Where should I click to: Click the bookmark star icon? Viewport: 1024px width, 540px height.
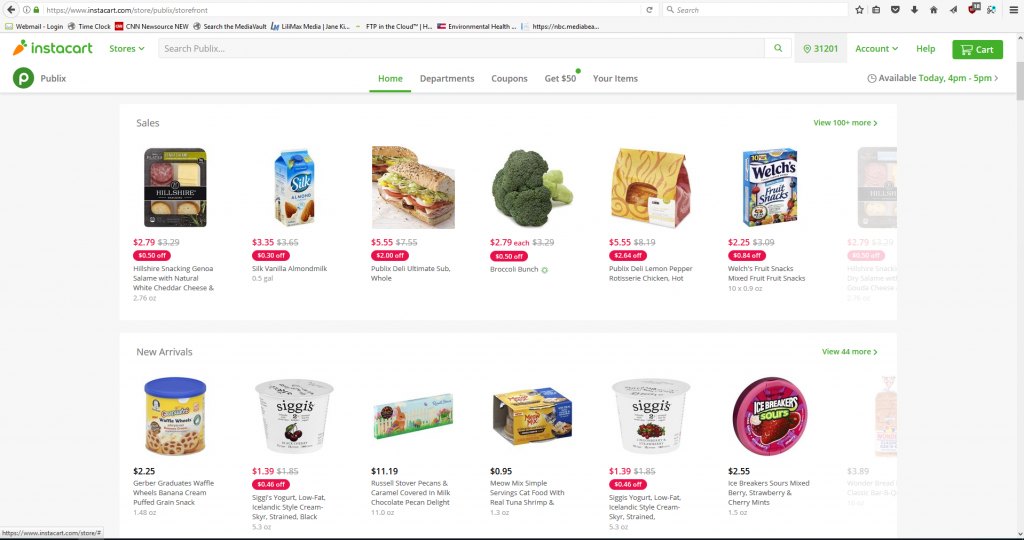click(x=859, y=10)
